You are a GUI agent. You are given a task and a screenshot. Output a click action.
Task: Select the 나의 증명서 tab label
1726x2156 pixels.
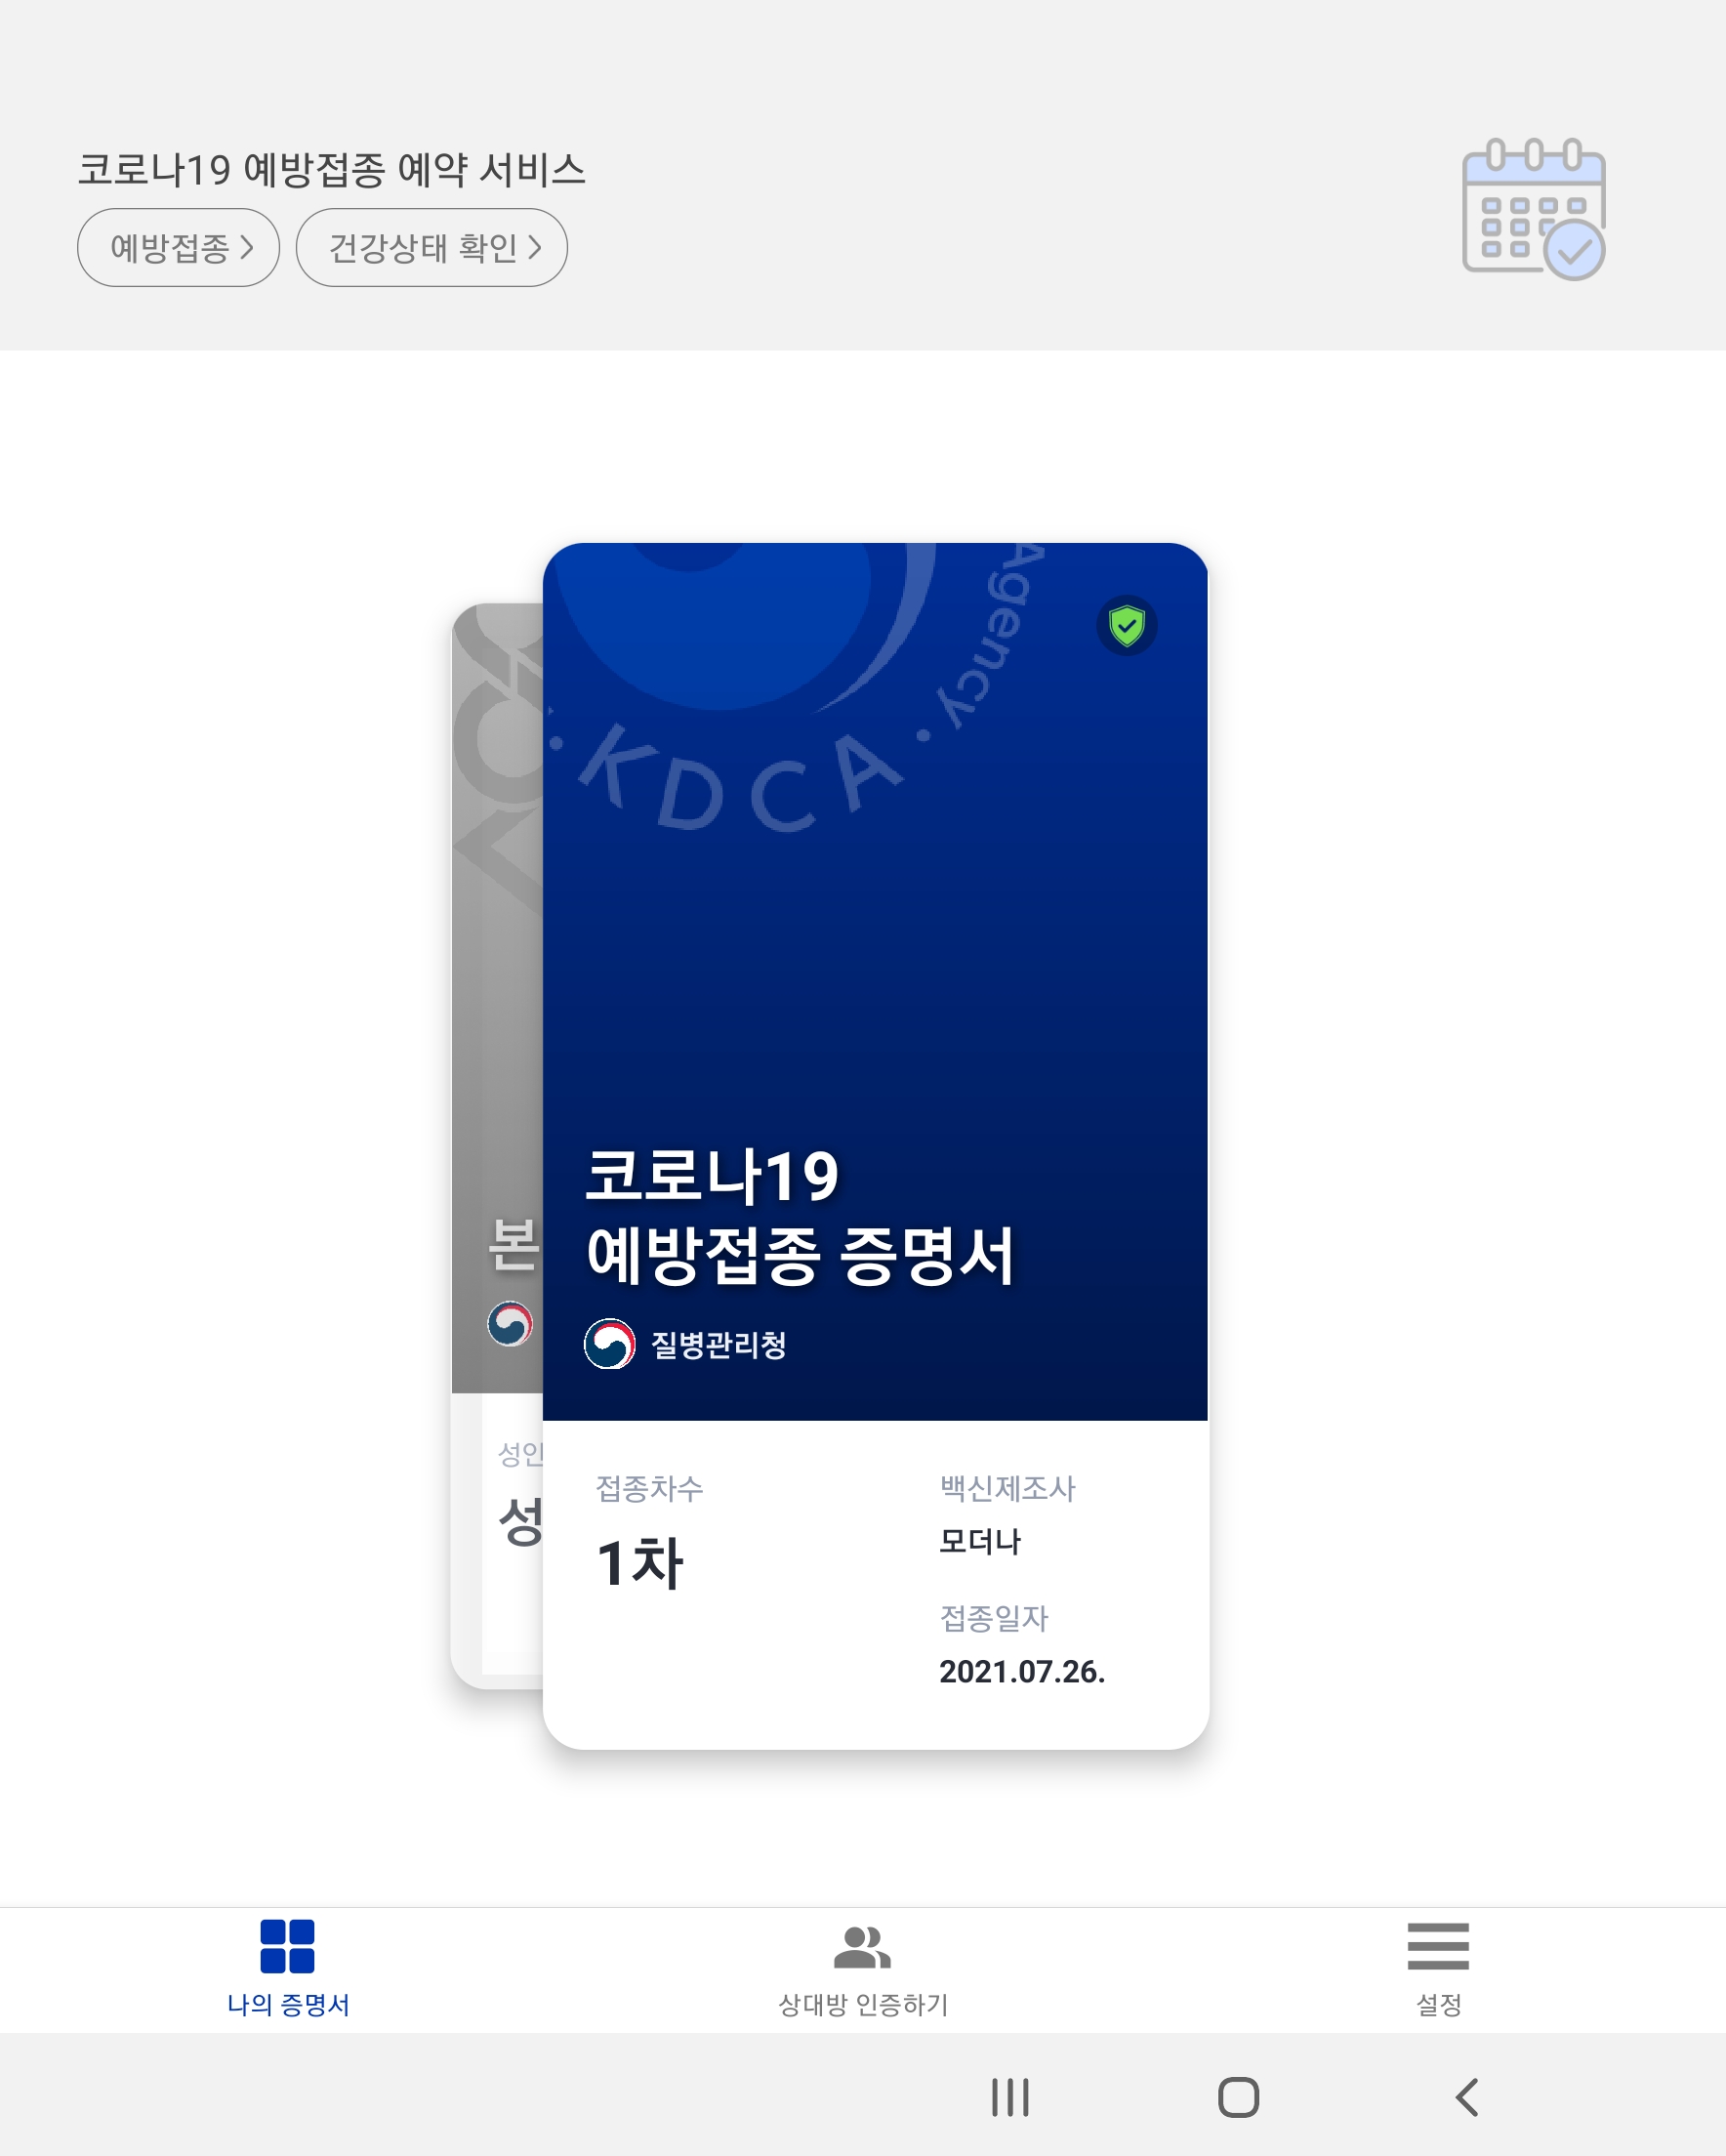pos(288,2005)
